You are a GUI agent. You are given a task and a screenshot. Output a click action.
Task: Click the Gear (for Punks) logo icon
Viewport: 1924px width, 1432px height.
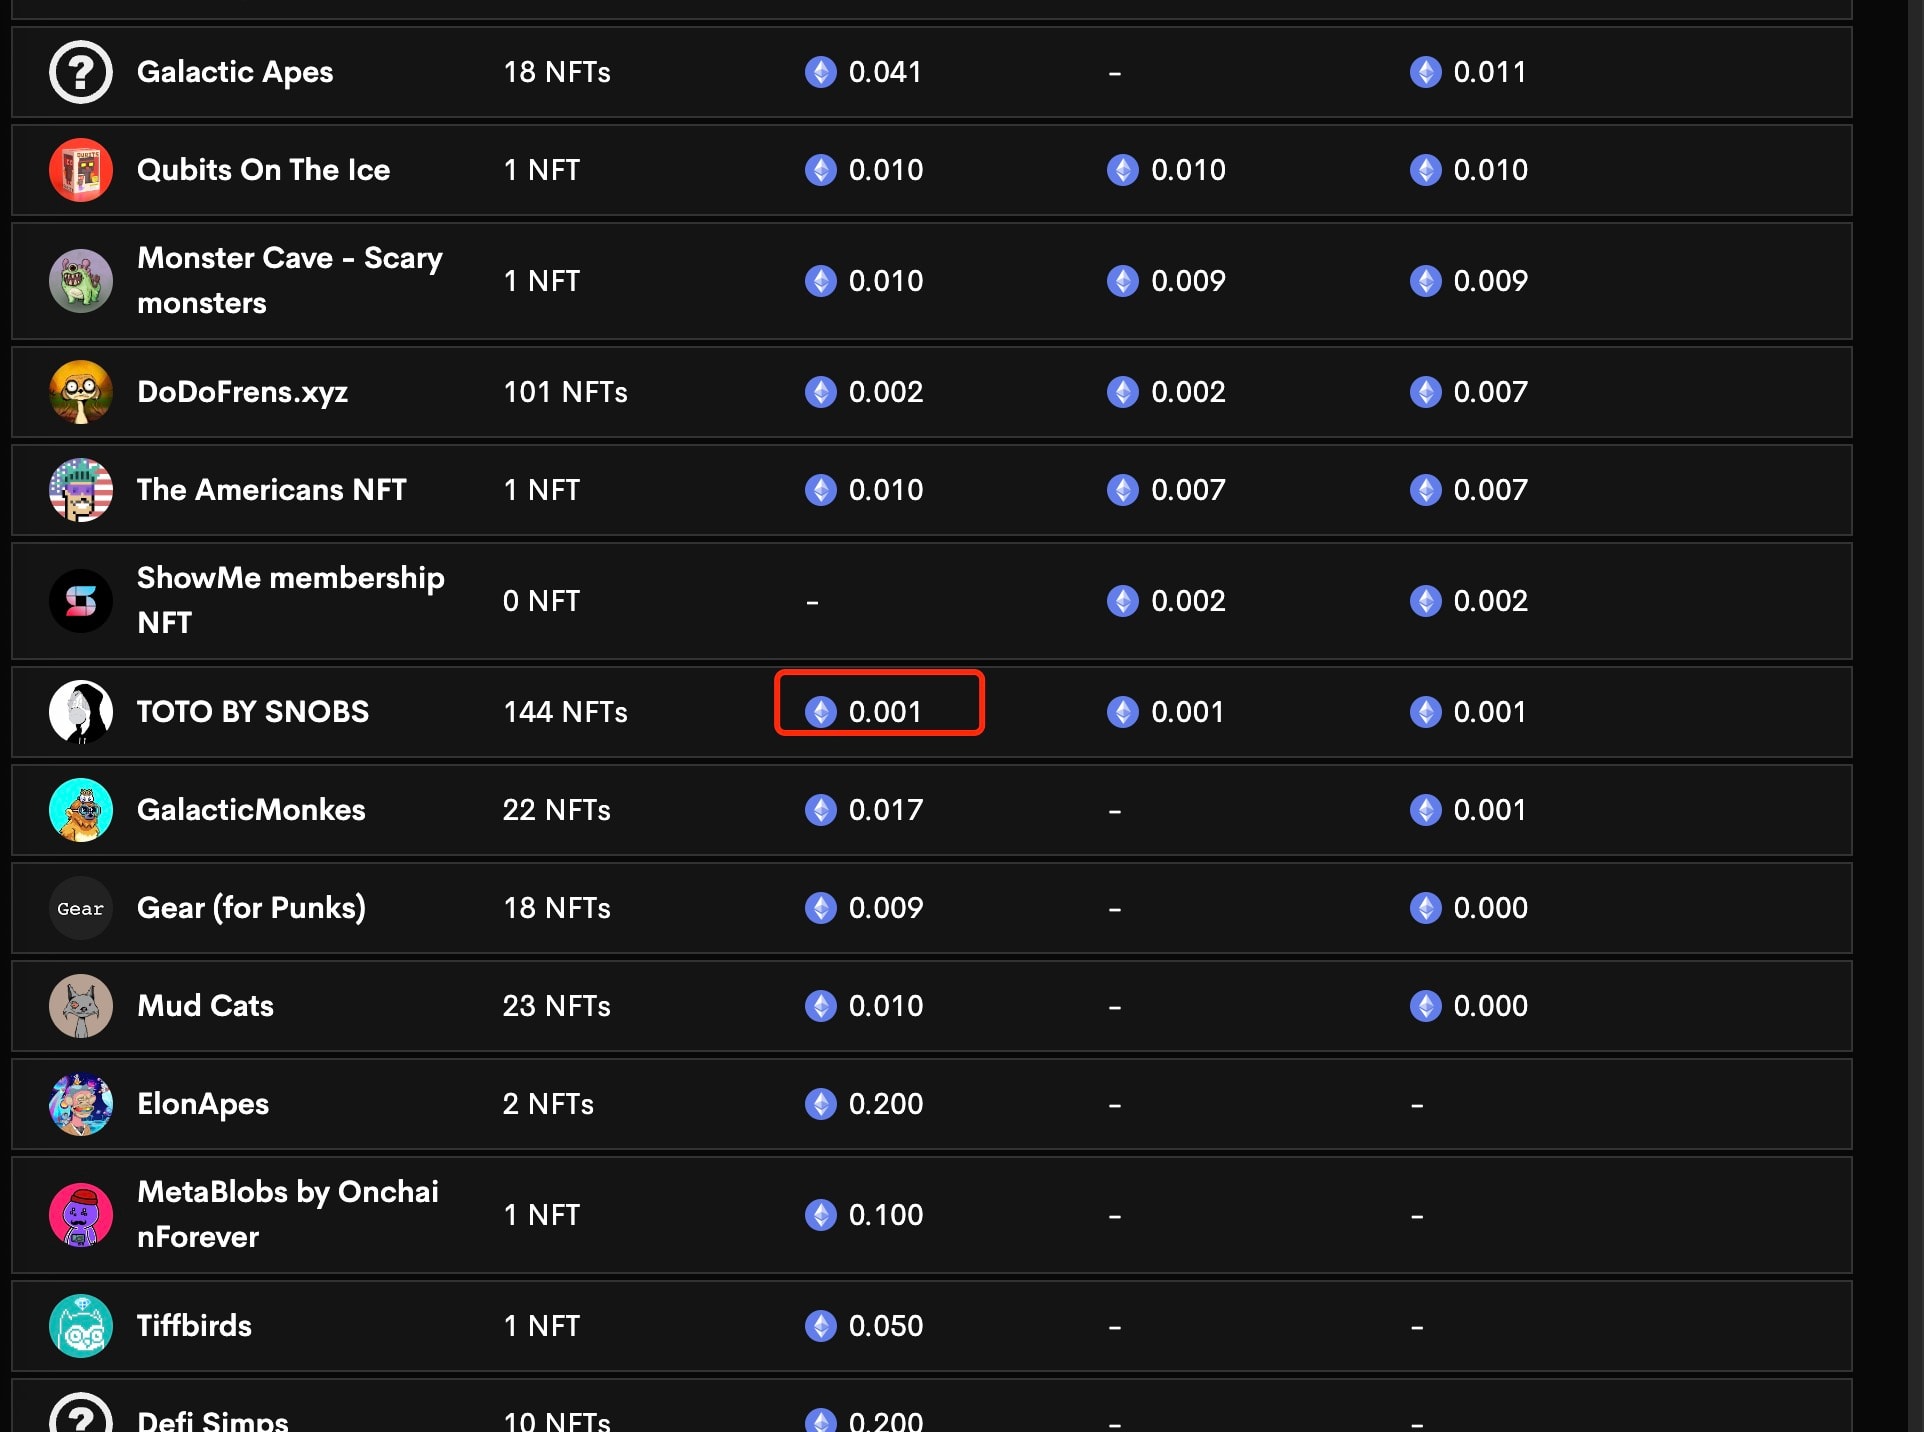point(81,908)
